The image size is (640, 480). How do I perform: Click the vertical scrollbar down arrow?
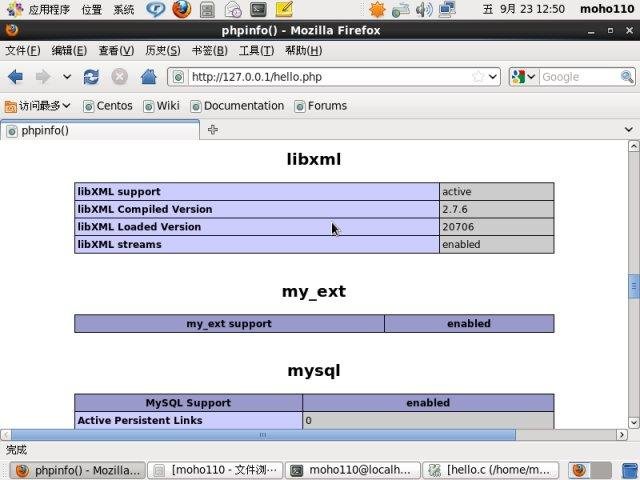click(x=633, y=422)
